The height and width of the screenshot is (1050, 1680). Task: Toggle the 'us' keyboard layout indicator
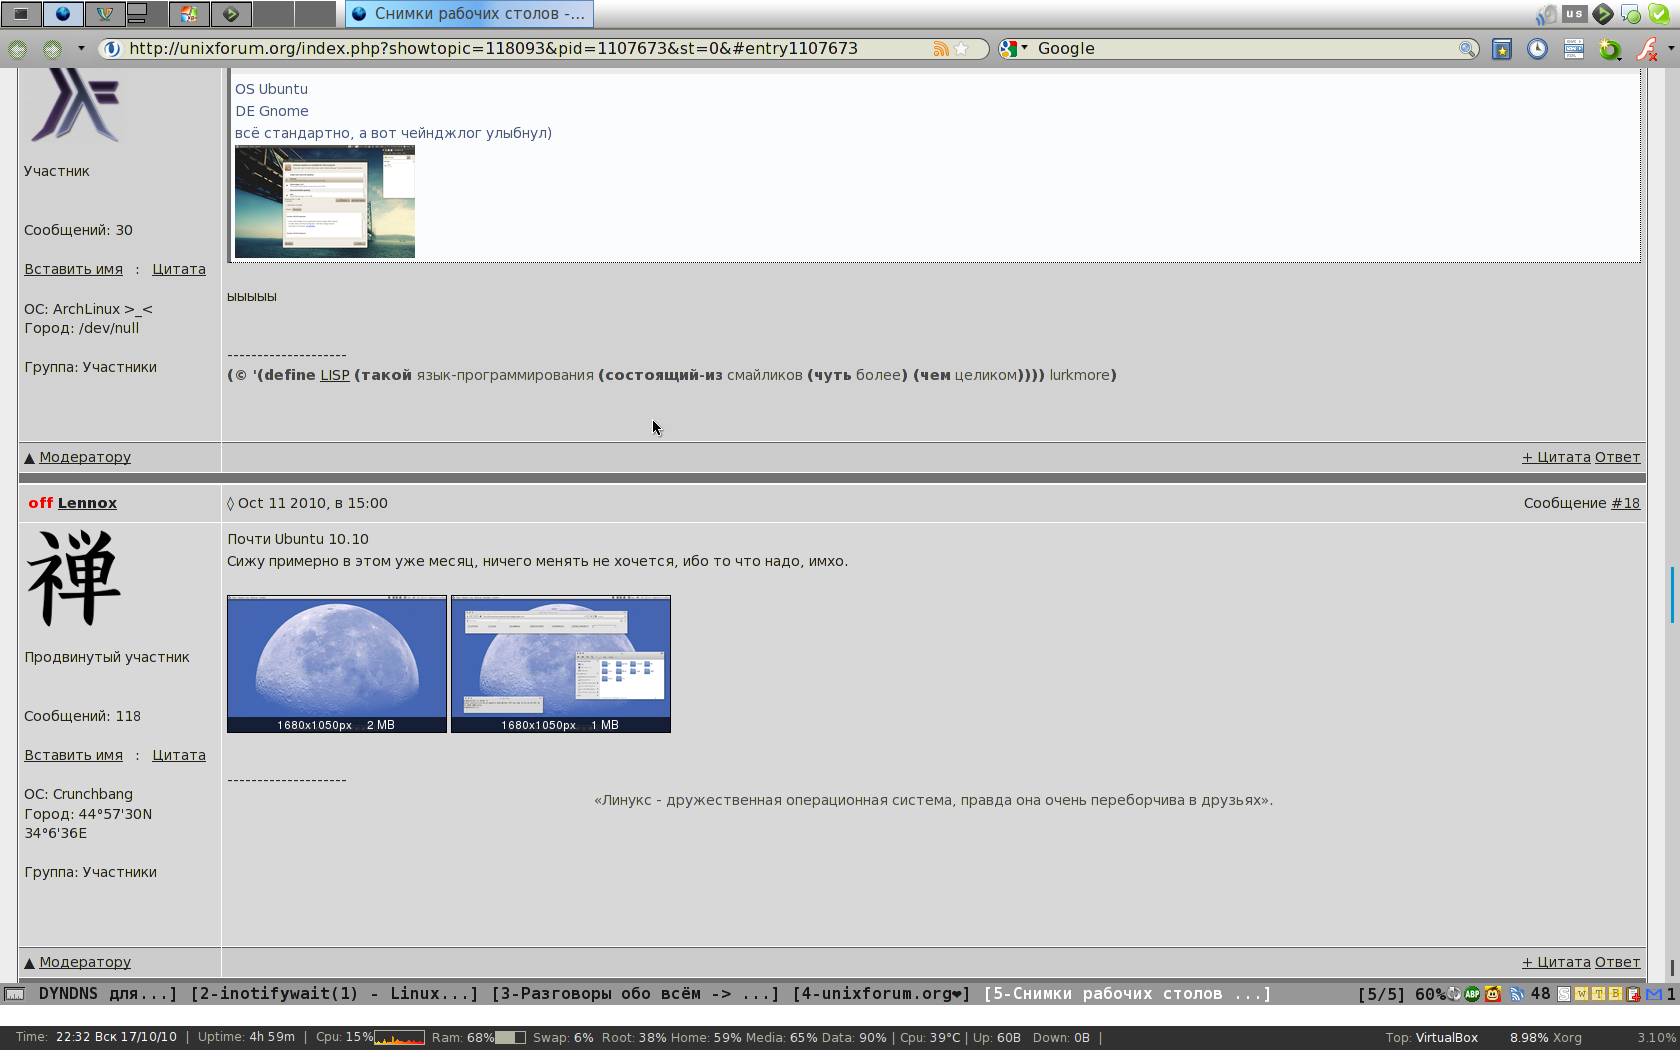[1575, 14]
